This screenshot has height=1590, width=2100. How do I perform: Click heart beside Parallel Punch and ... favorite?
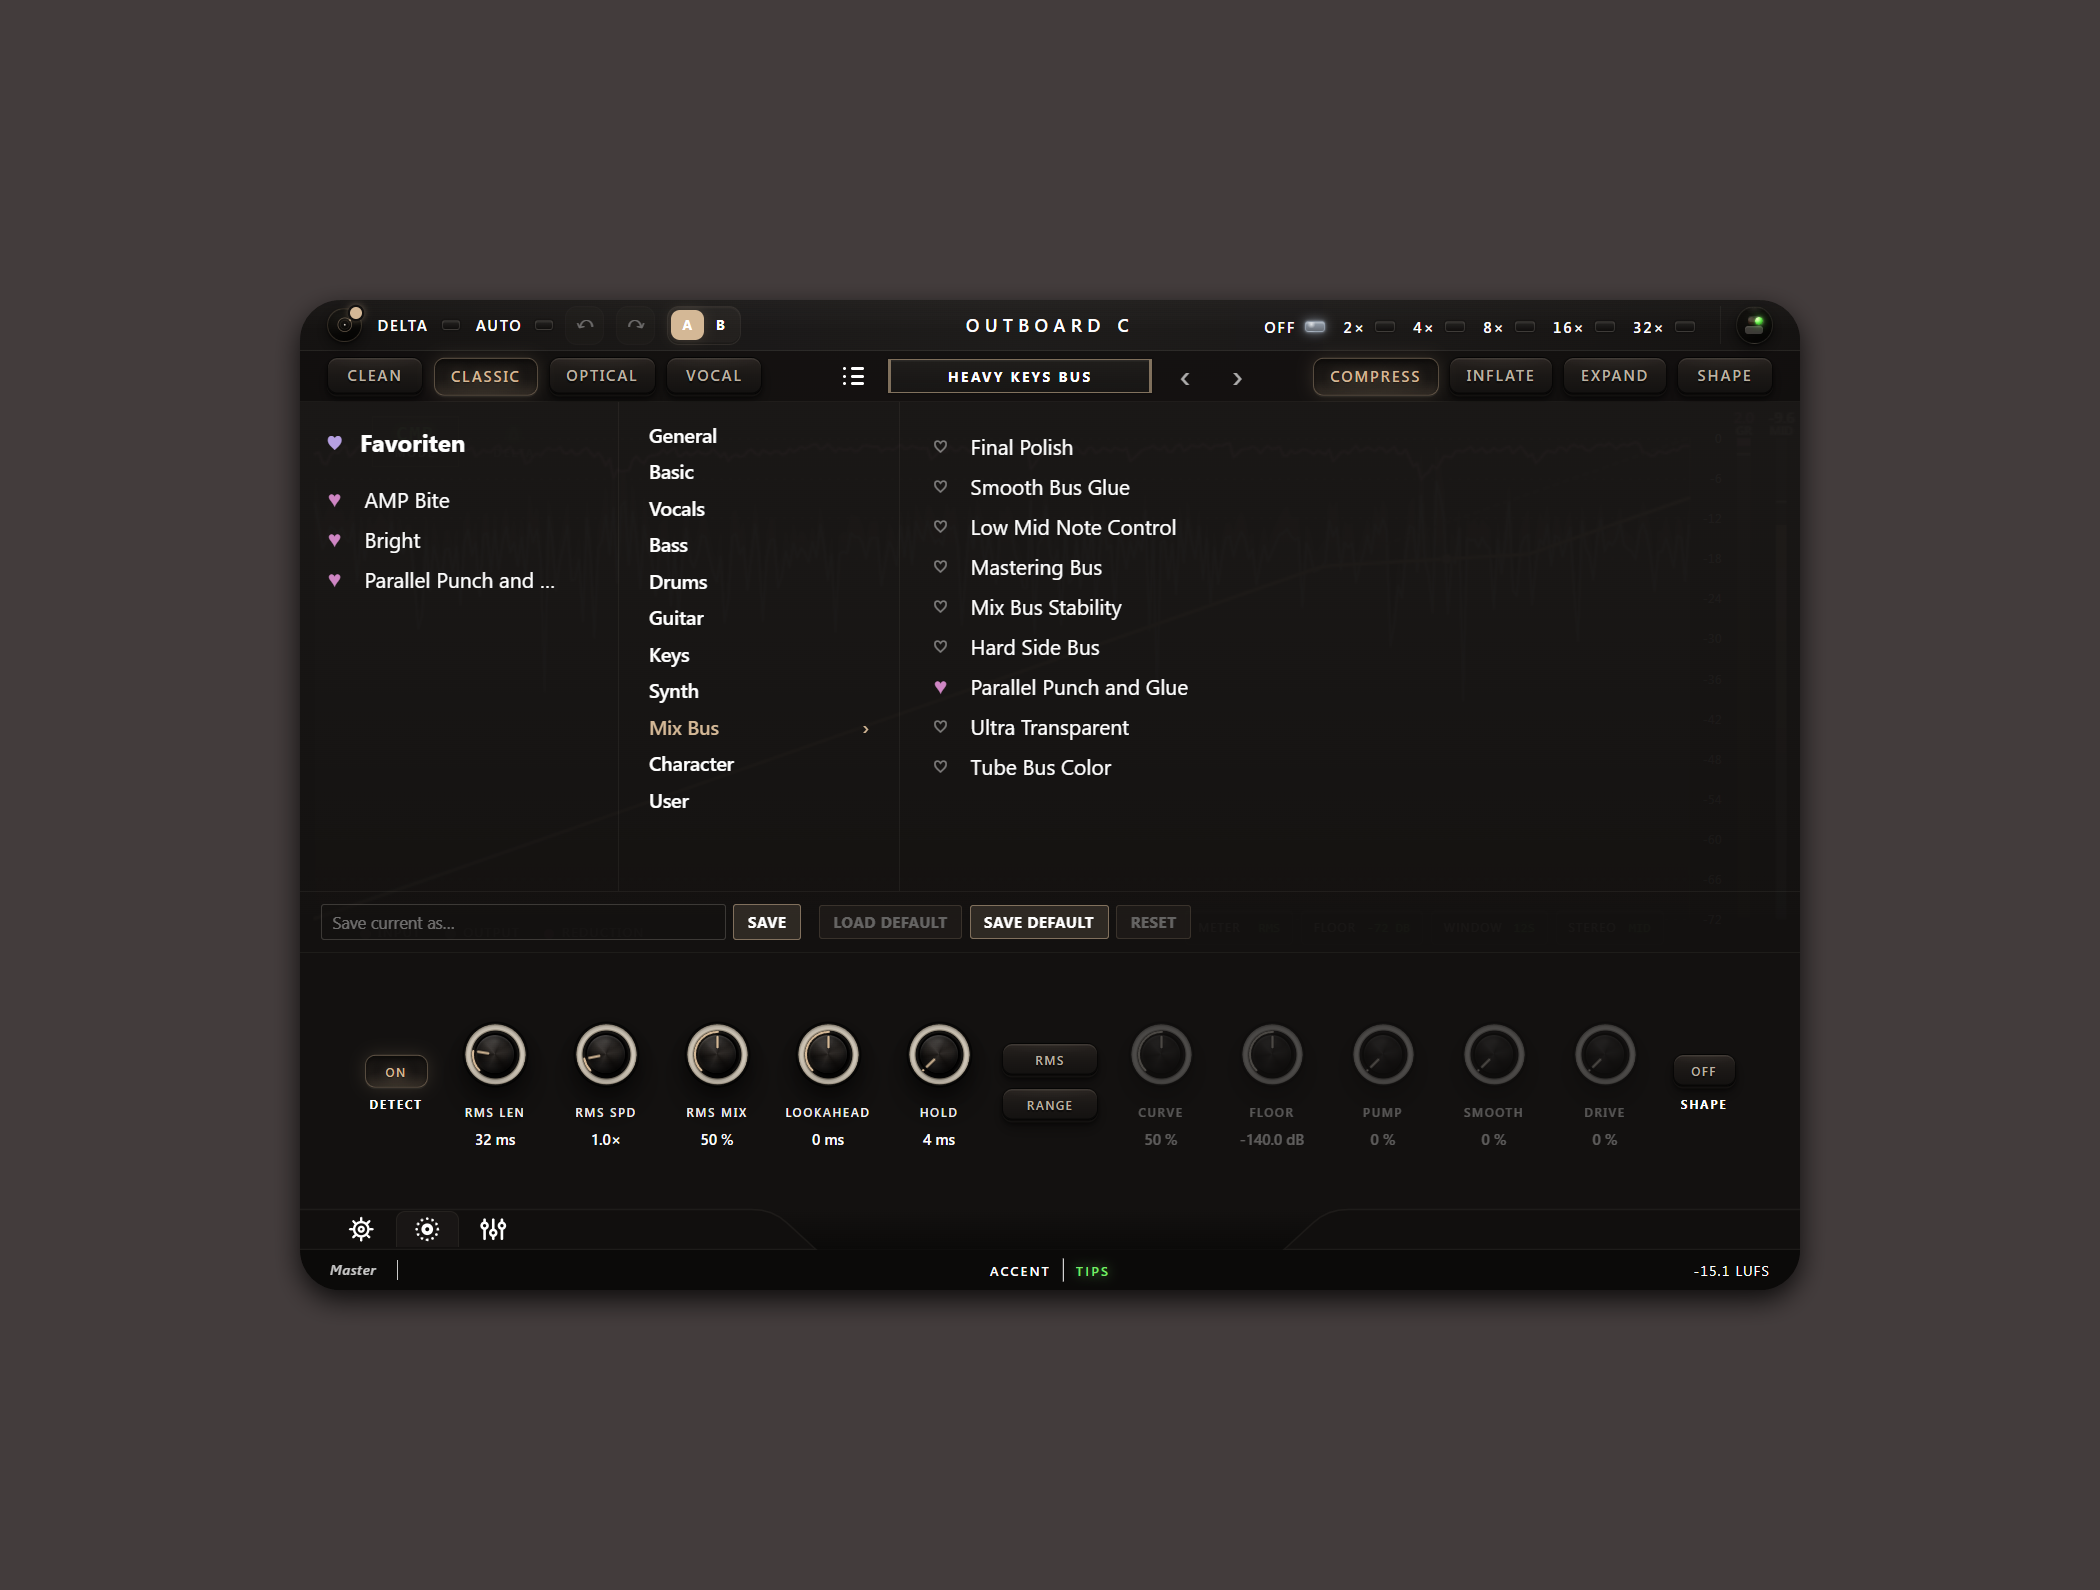pos(335,580)
